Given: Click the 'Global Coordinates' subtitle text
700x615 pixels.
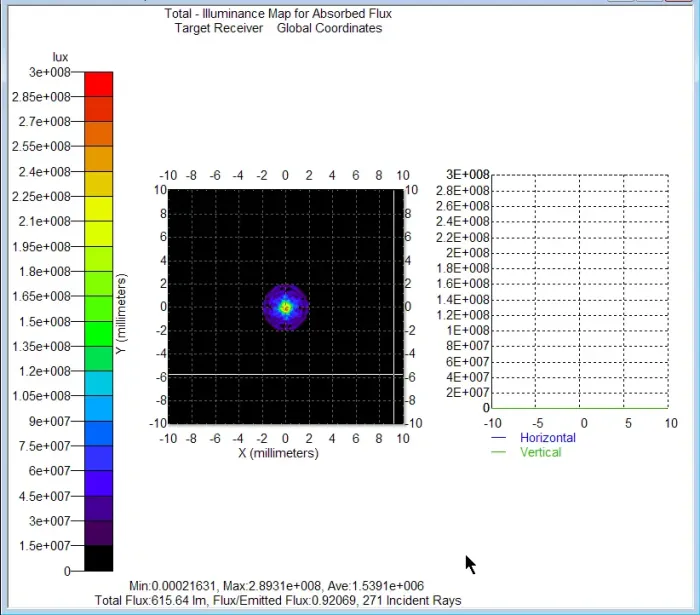Looking at the screenshot, I should click(329, 28).
